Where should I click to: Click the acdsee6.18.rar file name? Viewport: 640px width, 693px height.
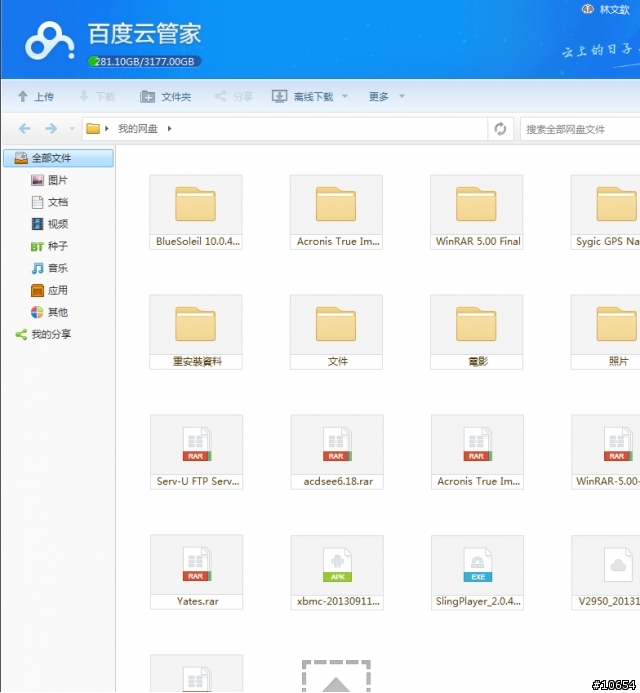point(338,481)
